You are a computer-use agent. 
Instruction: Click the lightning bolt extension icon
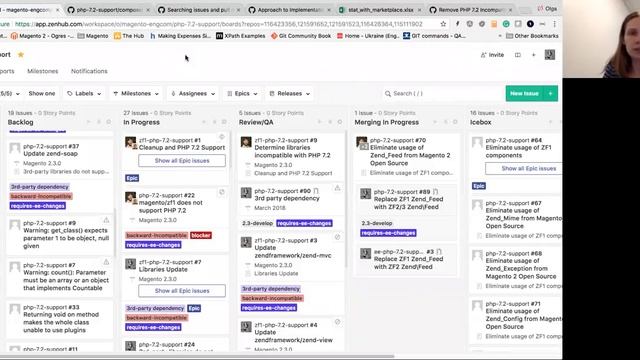[x=458, y=24]
